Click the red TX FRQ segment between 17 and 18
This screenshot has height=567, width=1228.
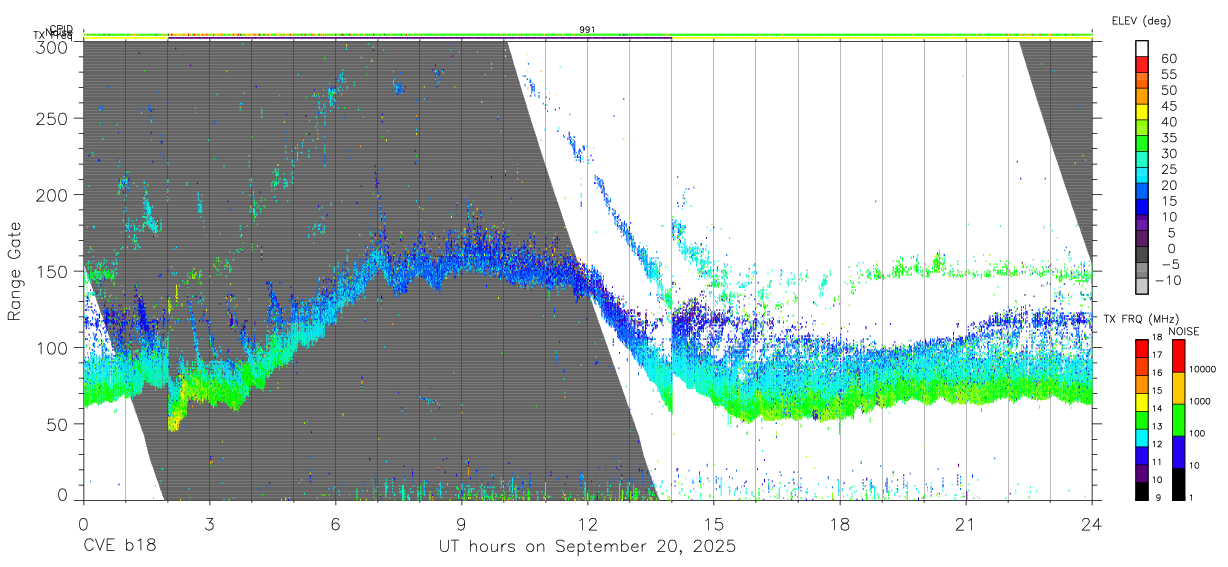coord(1141,348)
